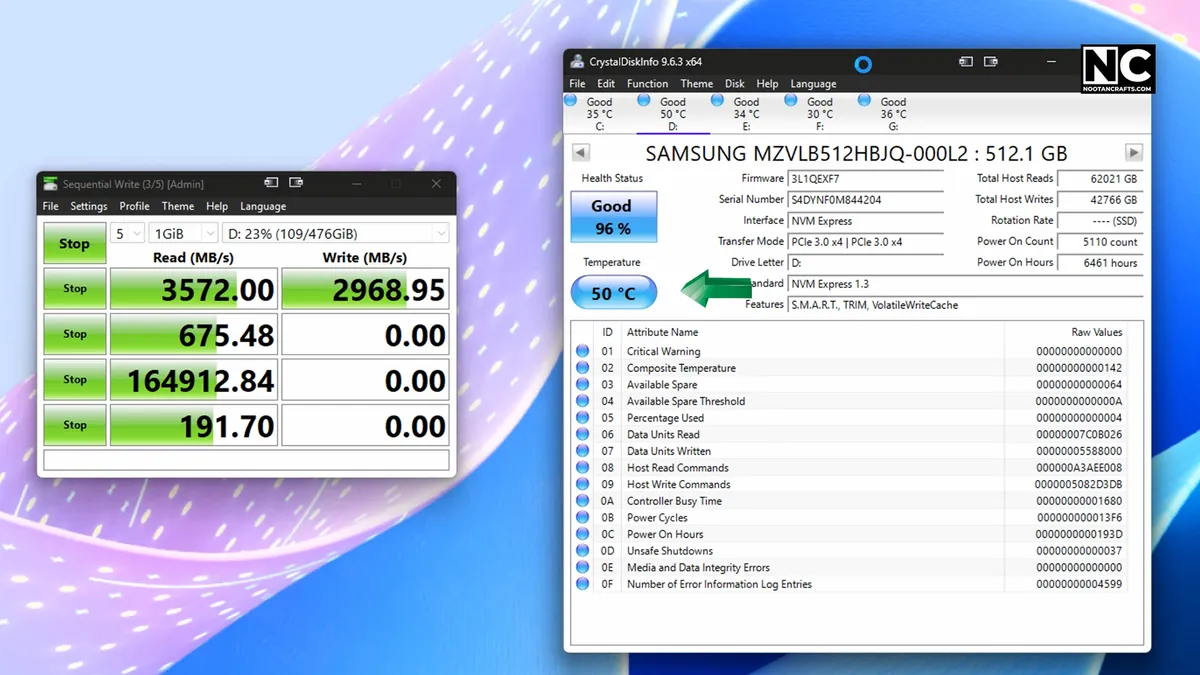Viewport: 1200px width, 675px height.
Task: Open CrystalDiskMark Profile menu
Action: 134,206
